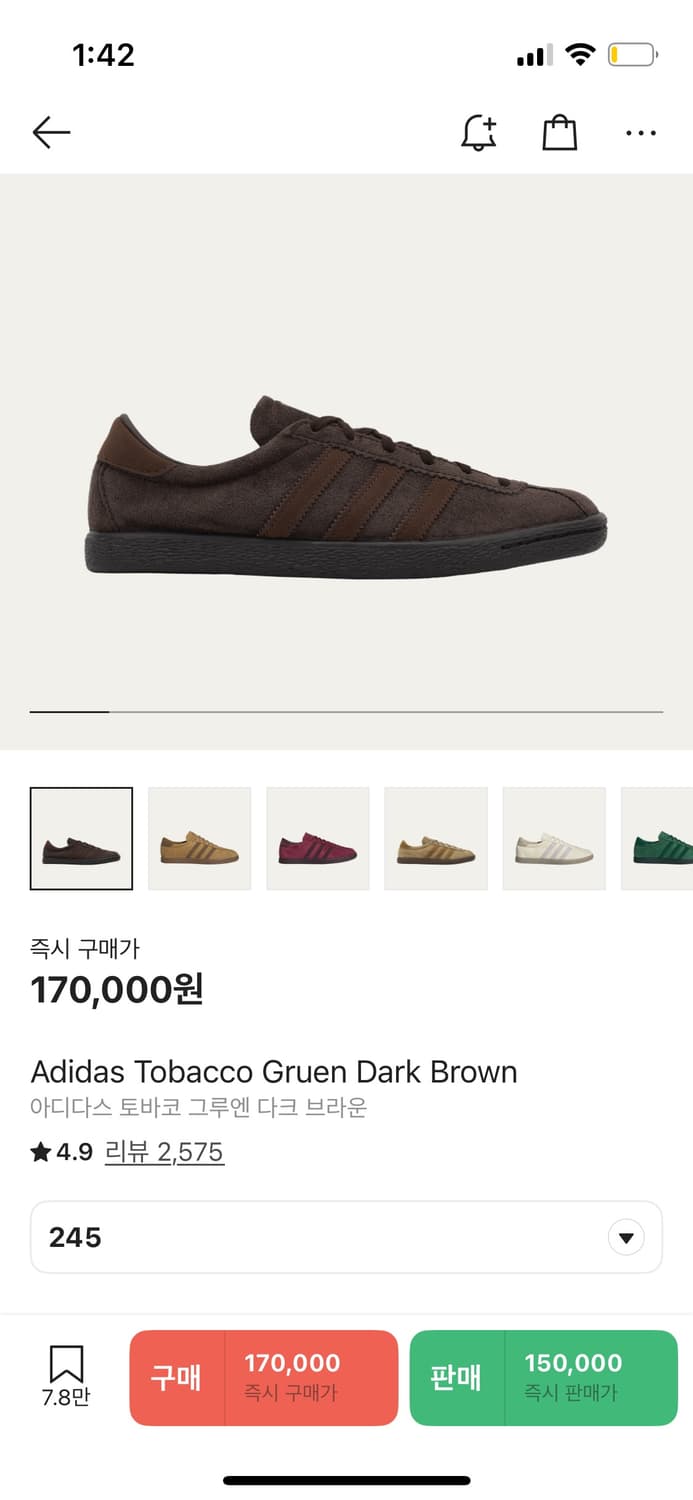693x1500 pixels.
Task: Bookmark this product with the save icon
Action: pyautogui.click(x=66, y=1374)
